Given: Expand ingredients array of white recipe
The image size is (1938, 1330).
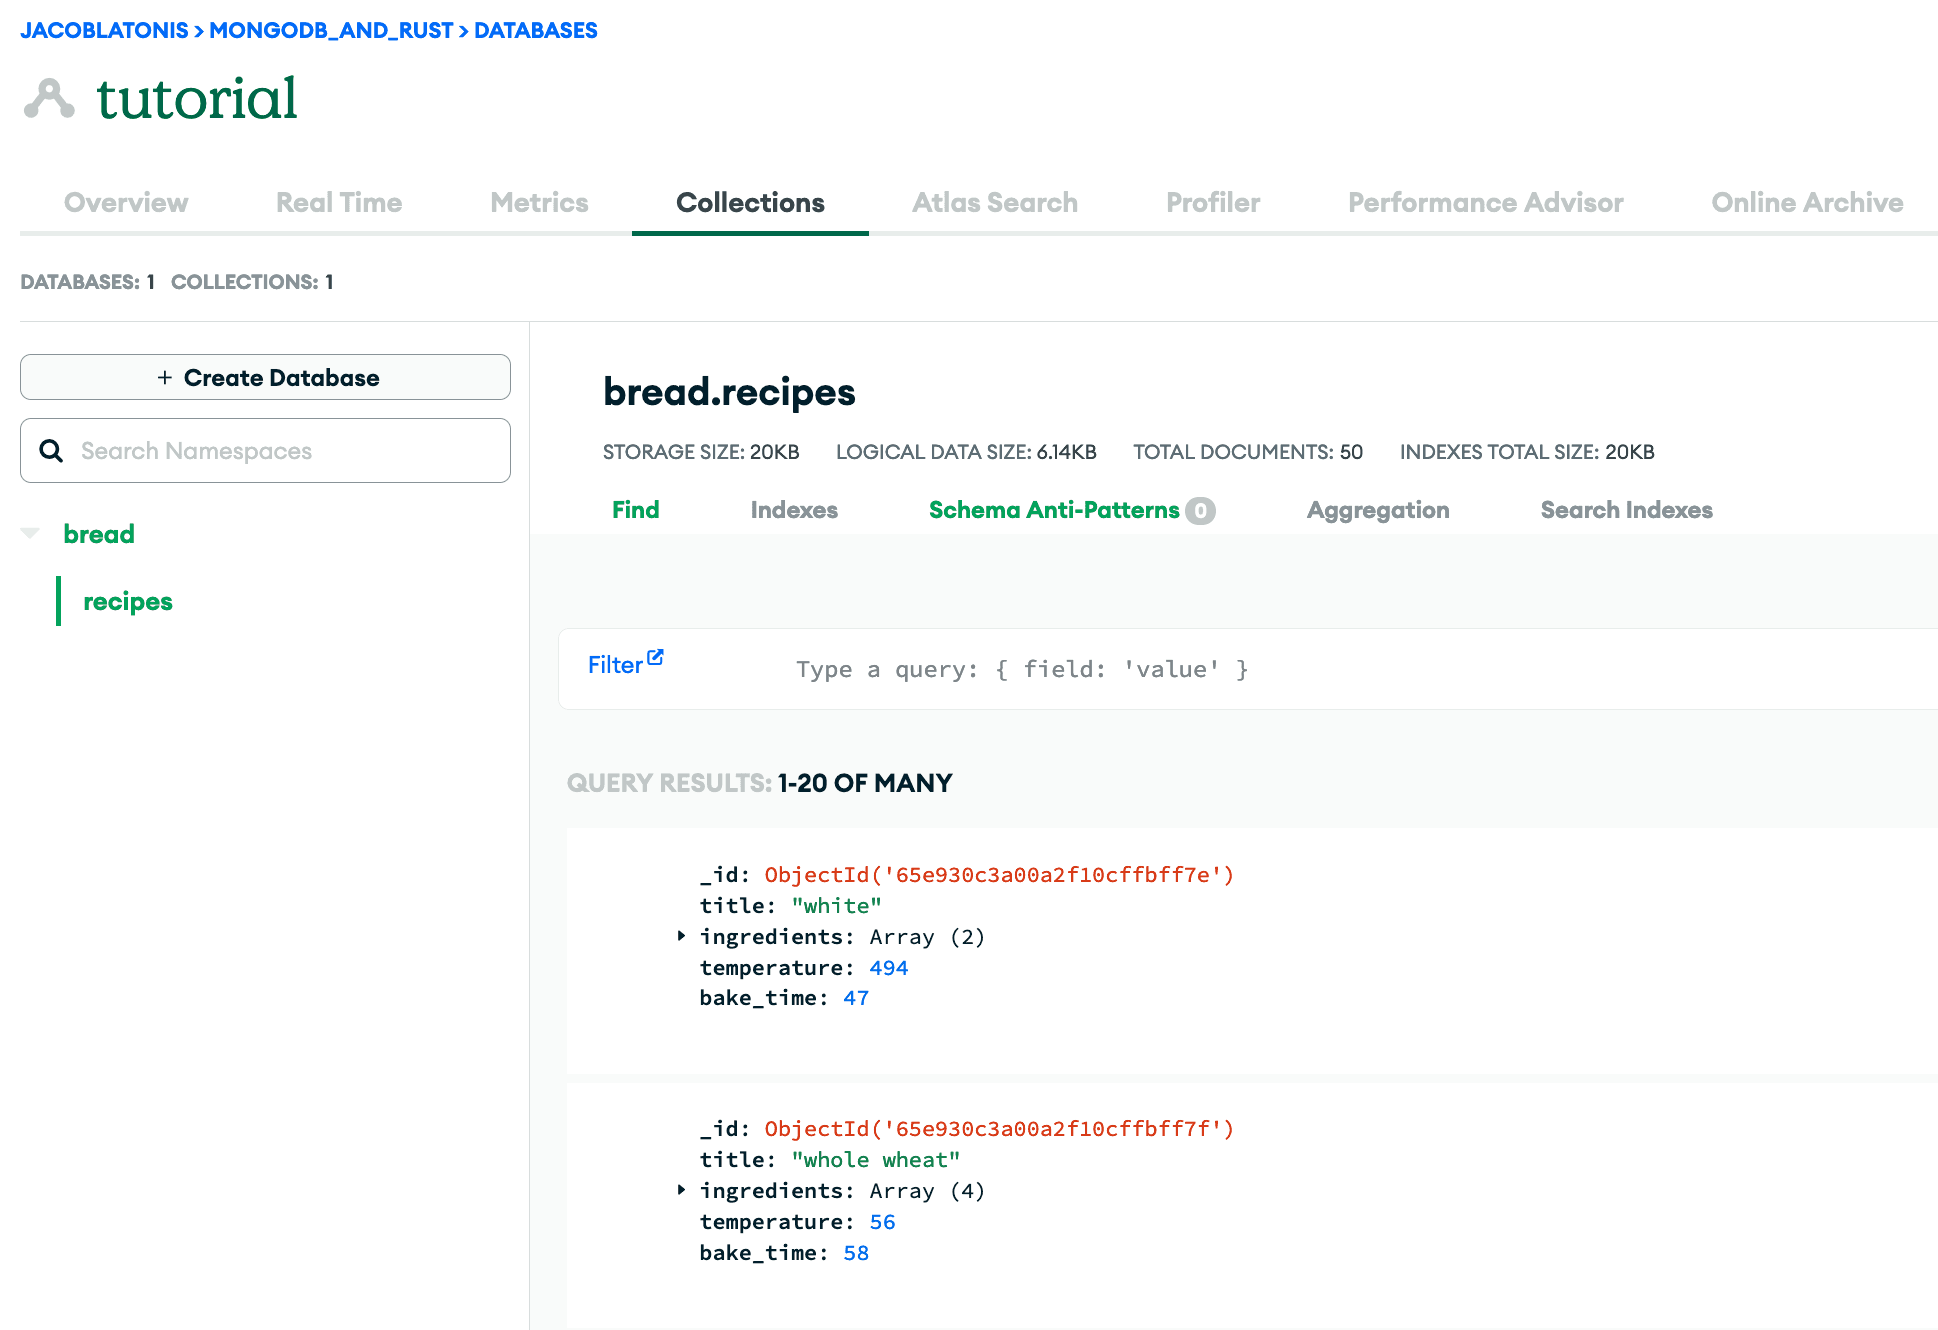Looking at the screenshot, I should click(x=681, y=936).
